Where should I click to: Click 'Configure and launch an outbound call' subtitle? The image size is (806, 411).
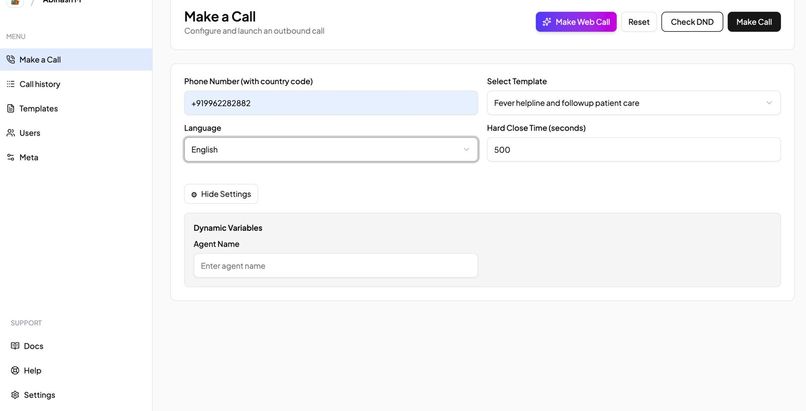pyautogui.click(x=254, y=31)
